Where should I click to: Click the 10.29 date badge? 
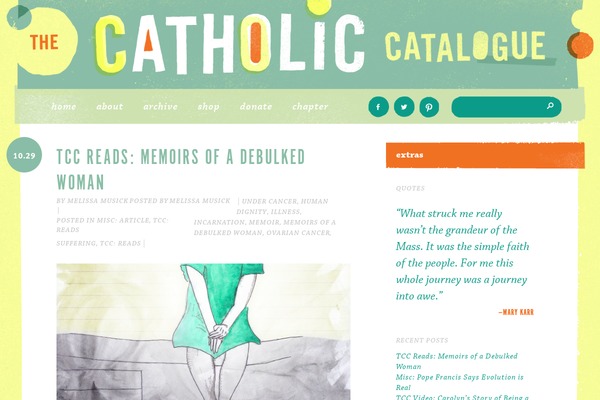pos(24,155)
